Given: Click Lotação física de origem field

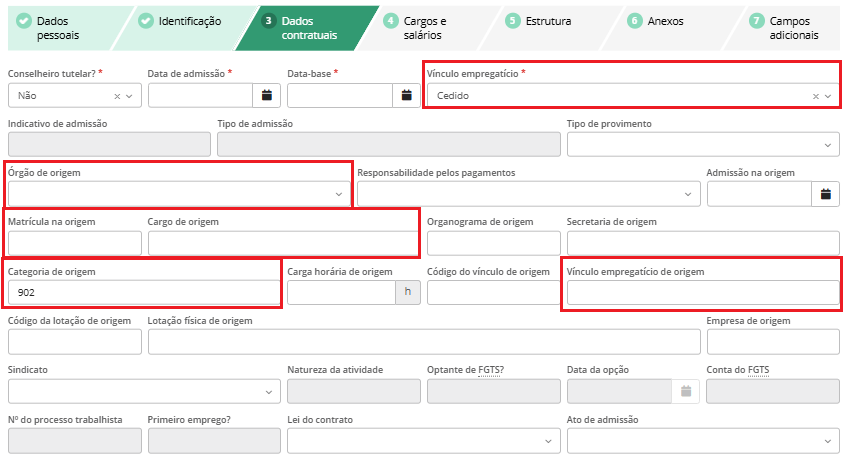Looking at the screenshot, I should click(424, 342).
